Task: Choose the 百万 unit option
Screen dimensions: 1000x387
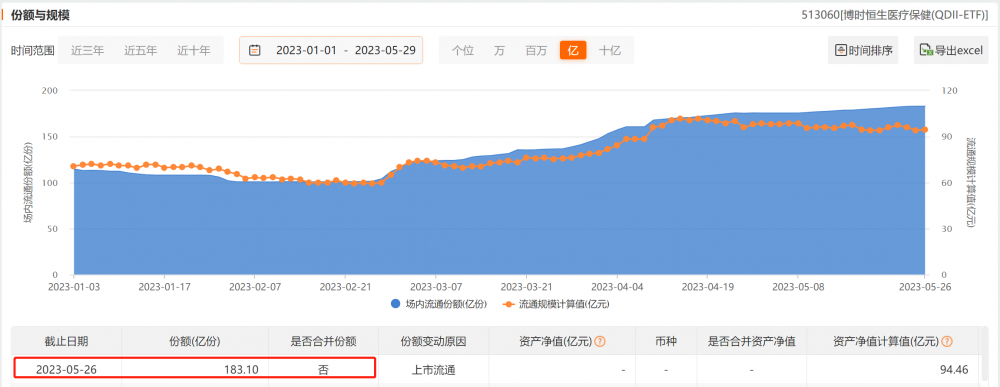Action: coord(536,50)
